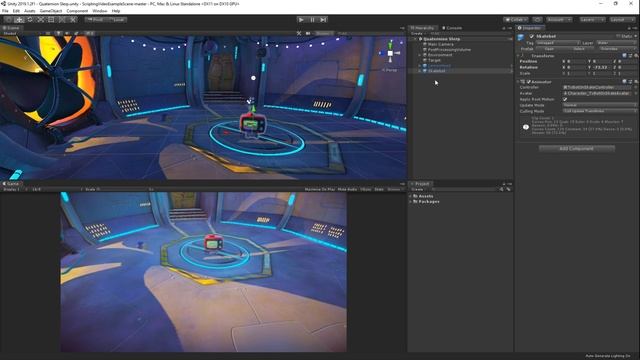The height and width of the screenshot is (360, 640).
Task: Select the Hand tool in toolbar
Action: point(8,20)
